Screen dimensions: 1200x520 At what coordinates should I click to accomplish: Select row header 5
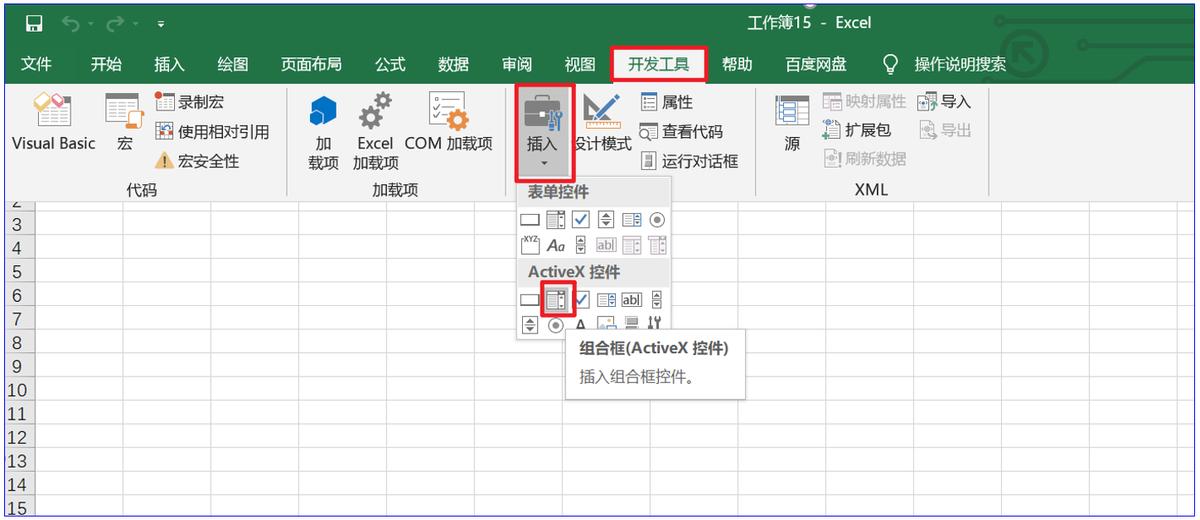pos(18,271)
